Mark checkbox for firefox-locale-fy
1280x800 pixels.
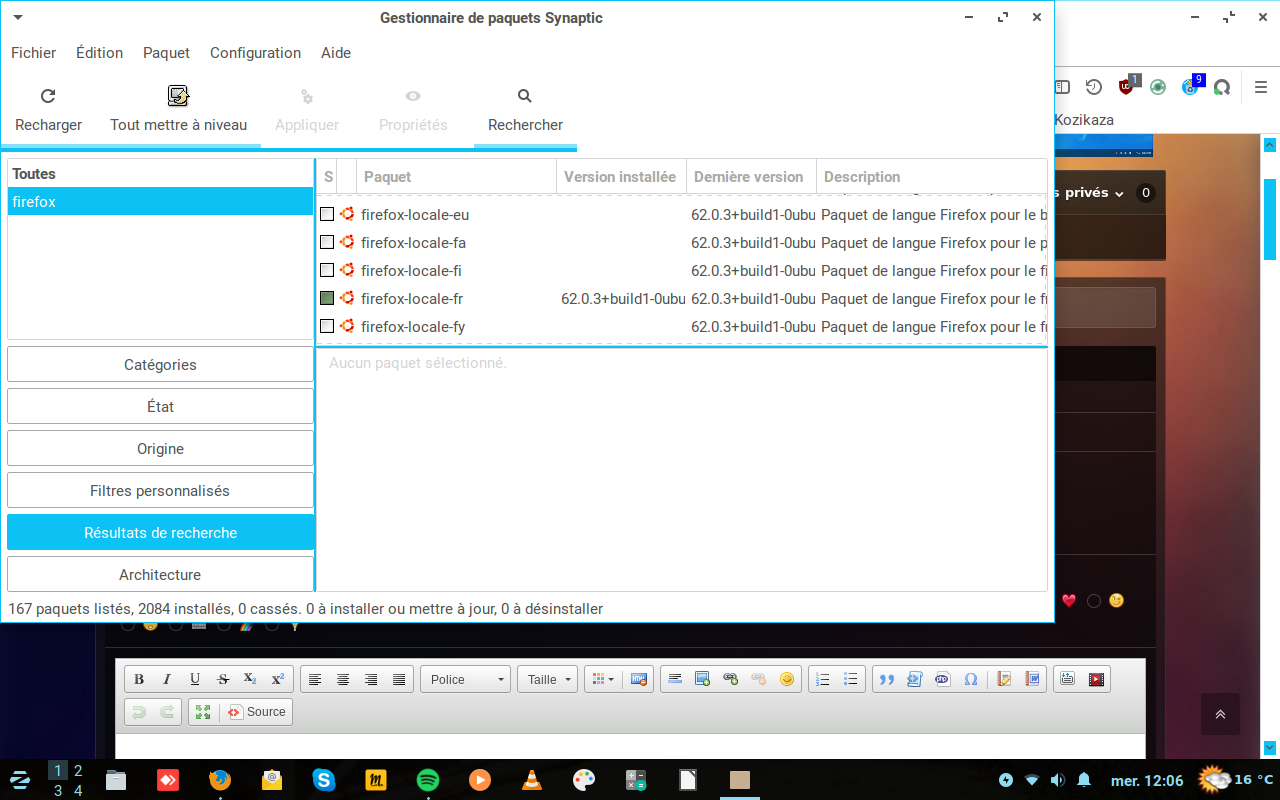click(x=327, y=326)
